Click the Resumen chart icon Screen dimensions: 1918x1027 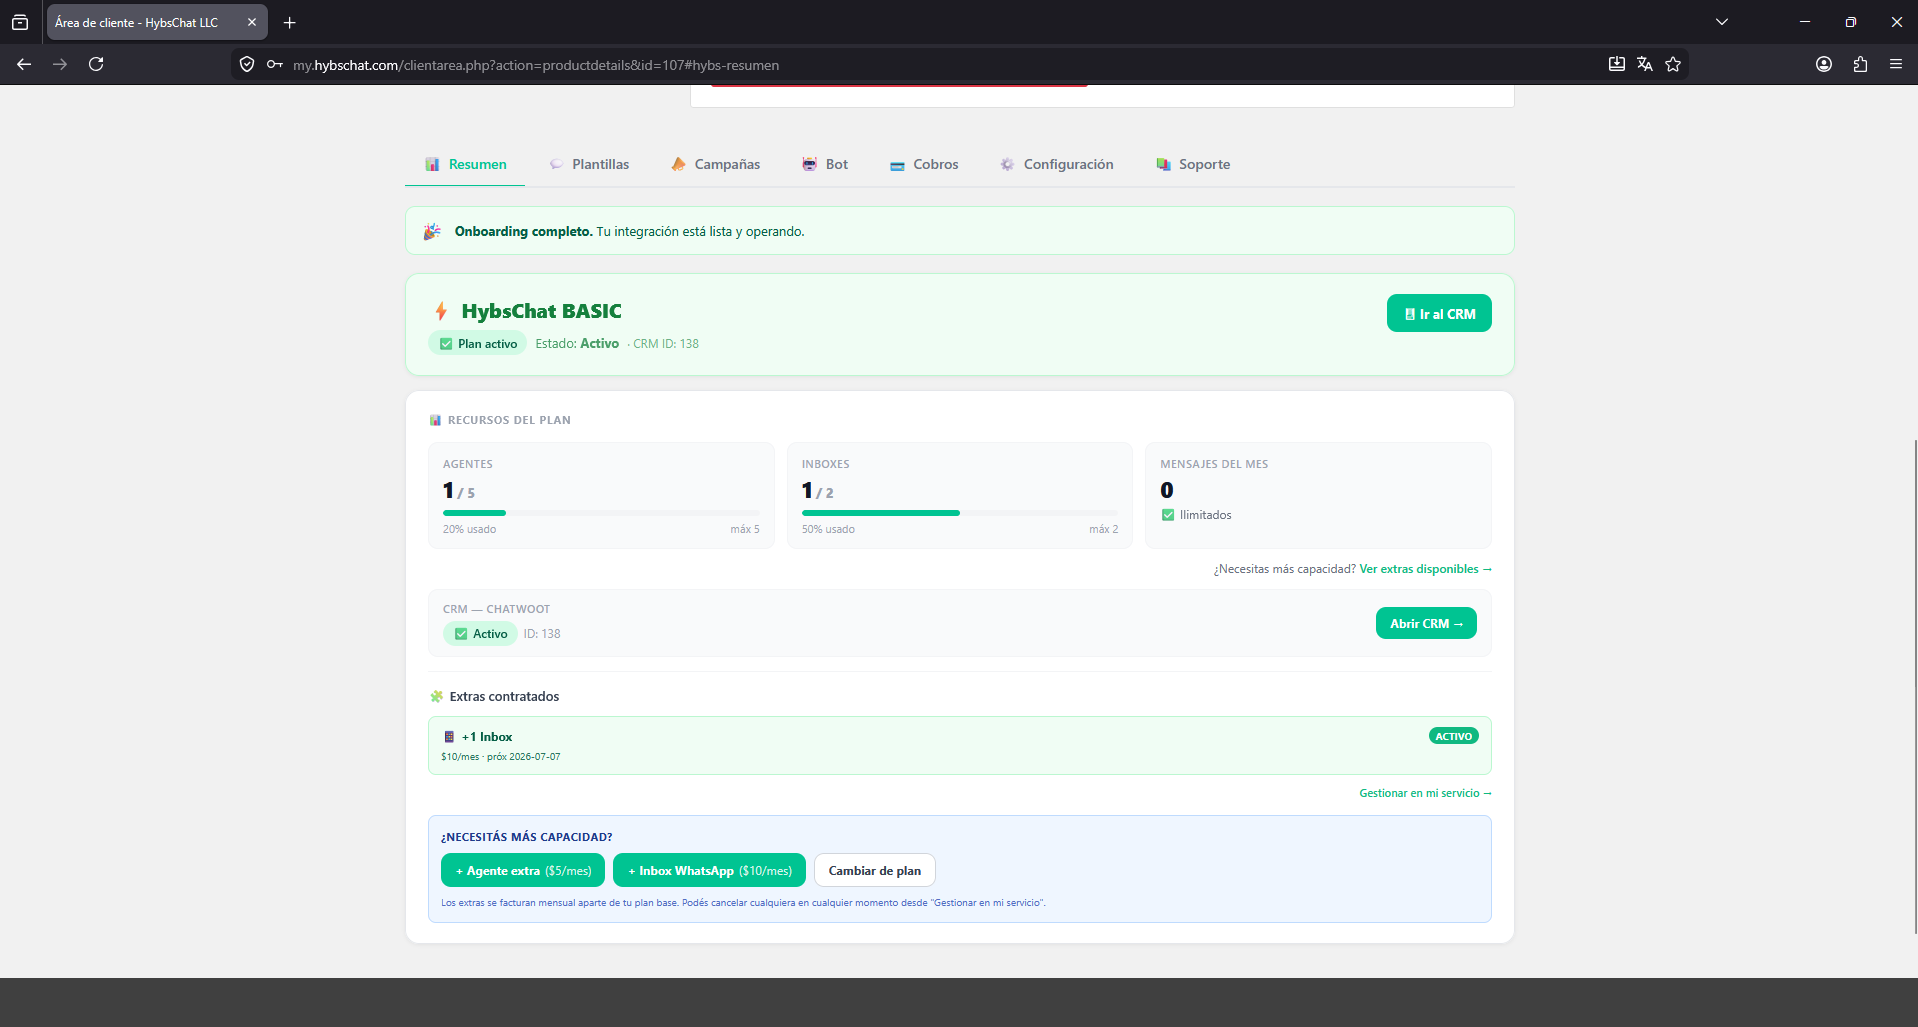[432, 164]
